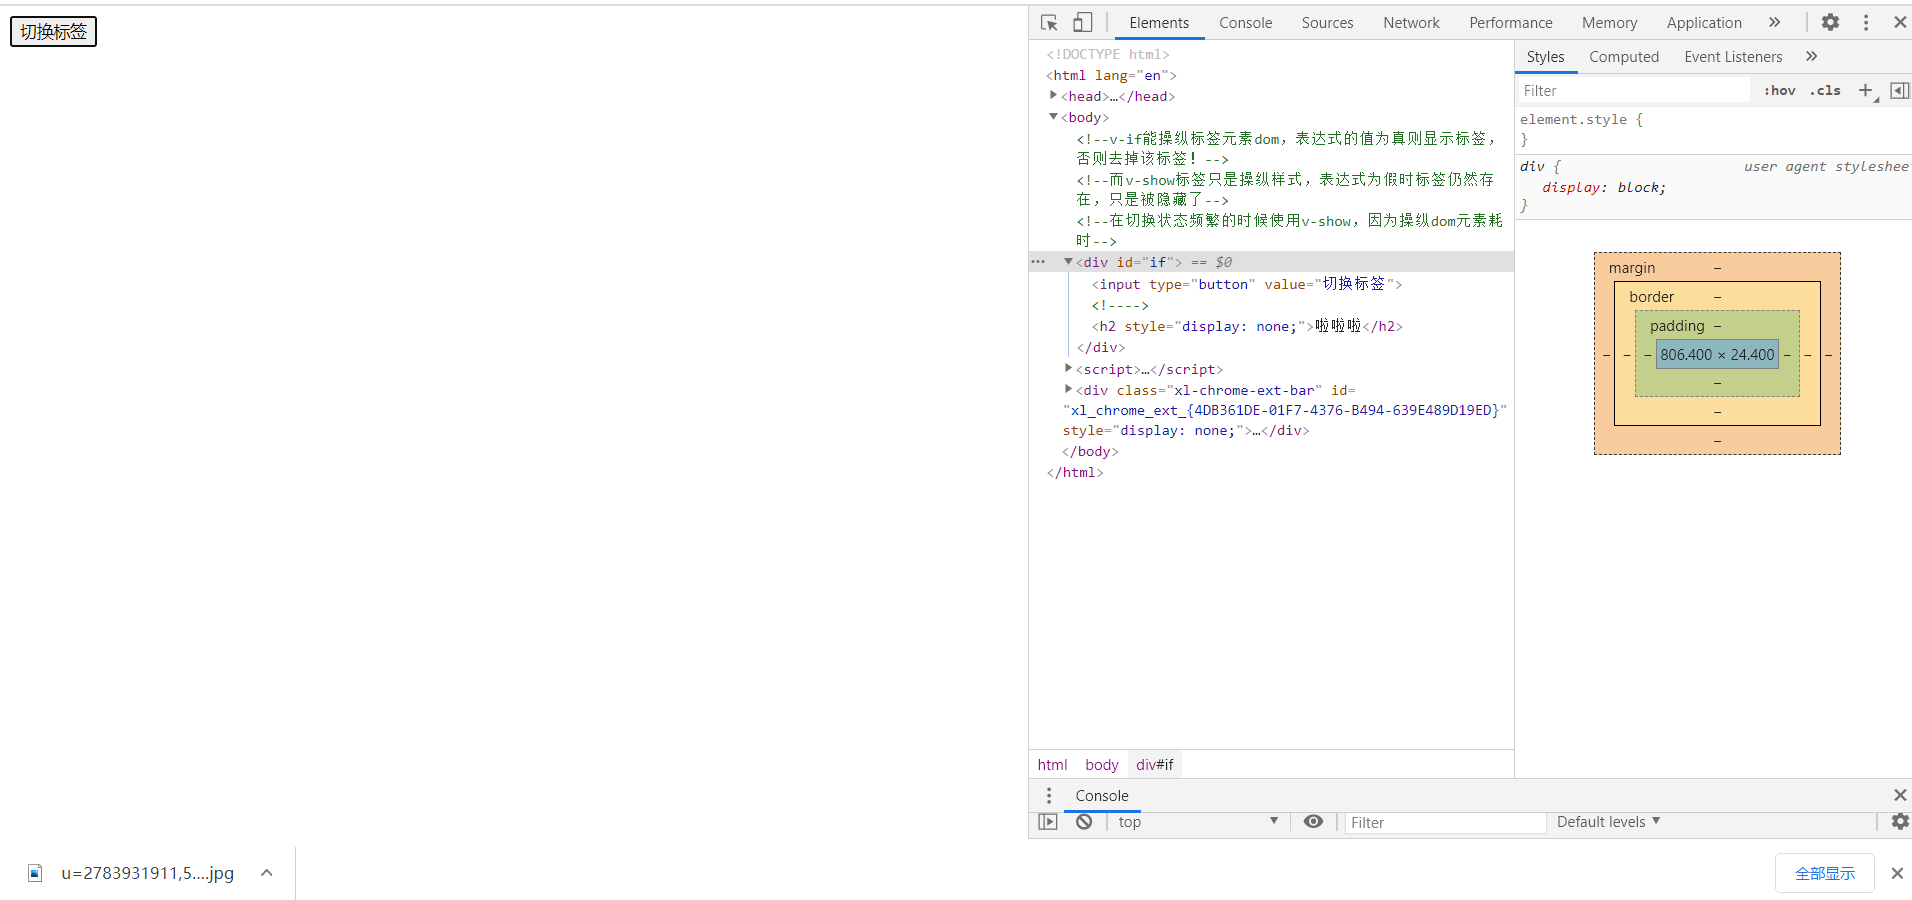Focus the console Filter input
This screenshot has width=1912, height=900.
click(1445, 822)
